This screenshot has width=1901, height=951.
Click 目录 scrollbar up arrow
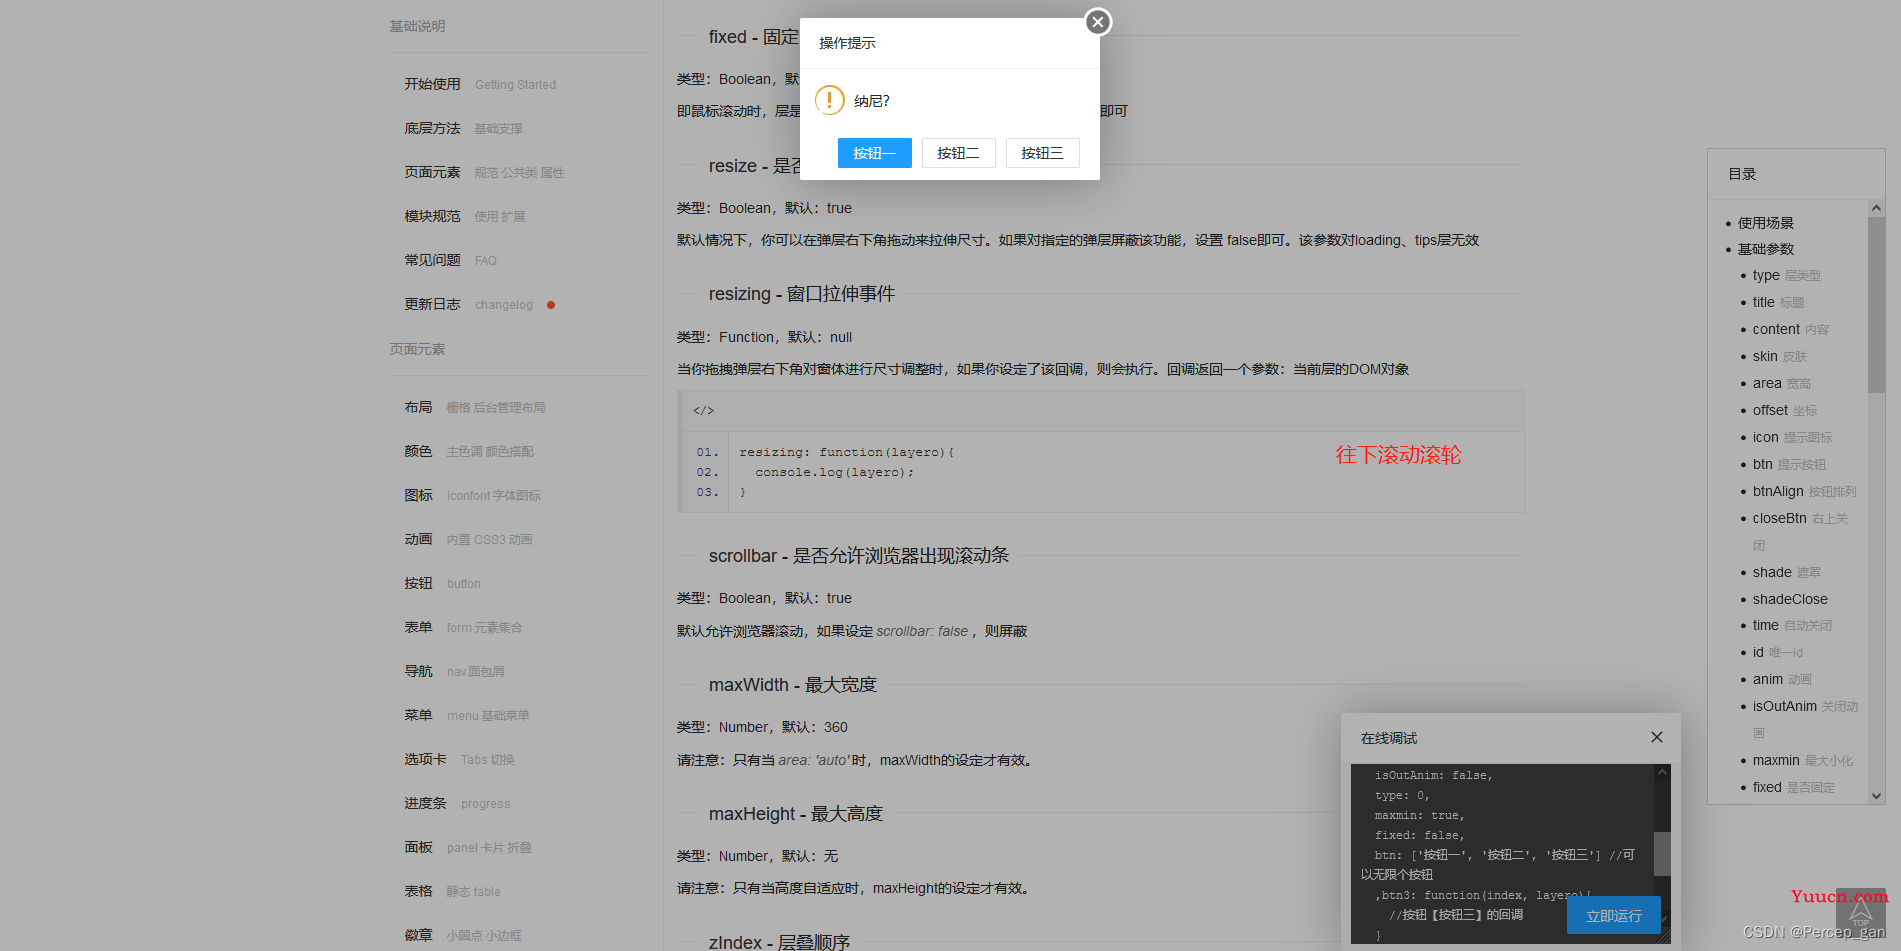point(1876,208)
